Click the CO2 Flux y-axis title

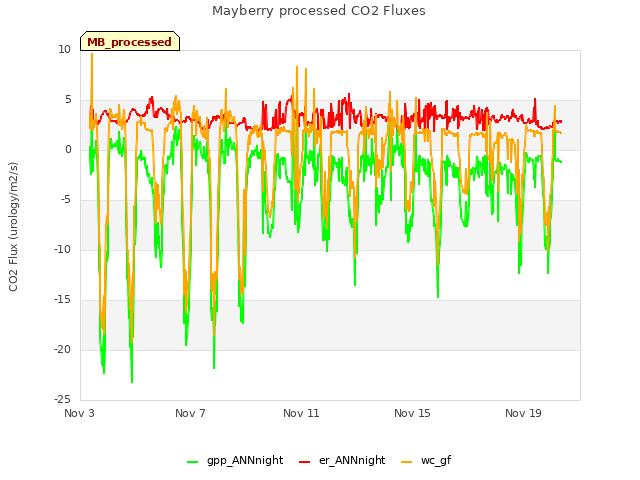[13, 227]
